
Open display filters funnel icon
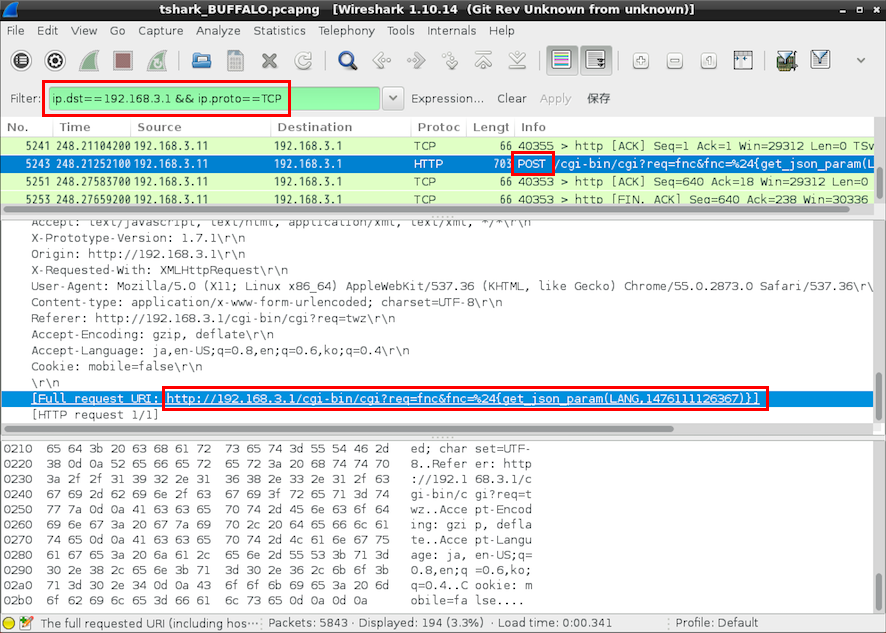pyautogui.click(x=820, y=60)
